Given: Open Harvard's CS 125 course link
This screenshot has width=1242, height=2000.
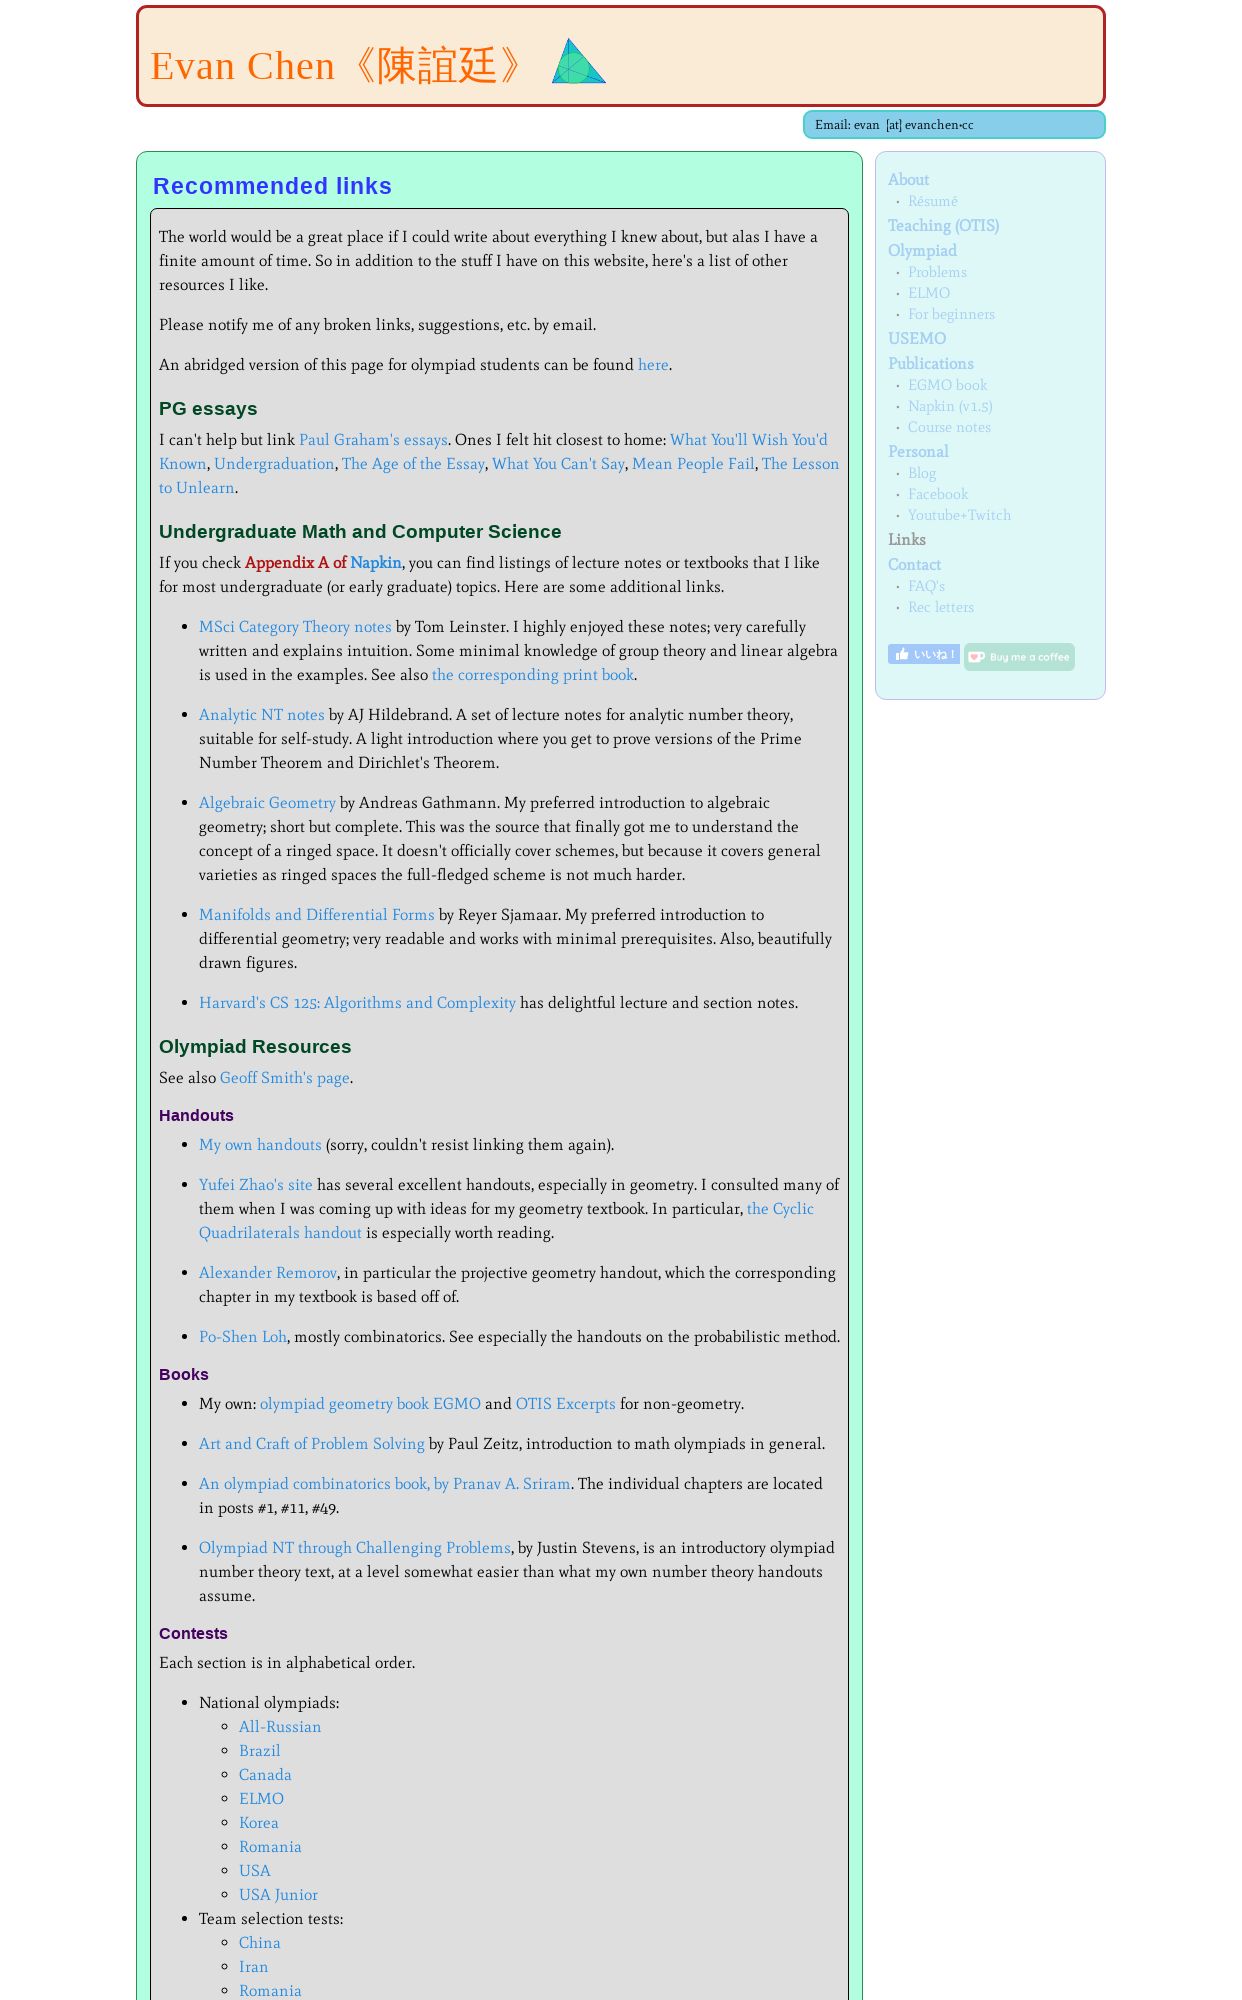Looking at the screenshot, I should [x=357, y=1003].
